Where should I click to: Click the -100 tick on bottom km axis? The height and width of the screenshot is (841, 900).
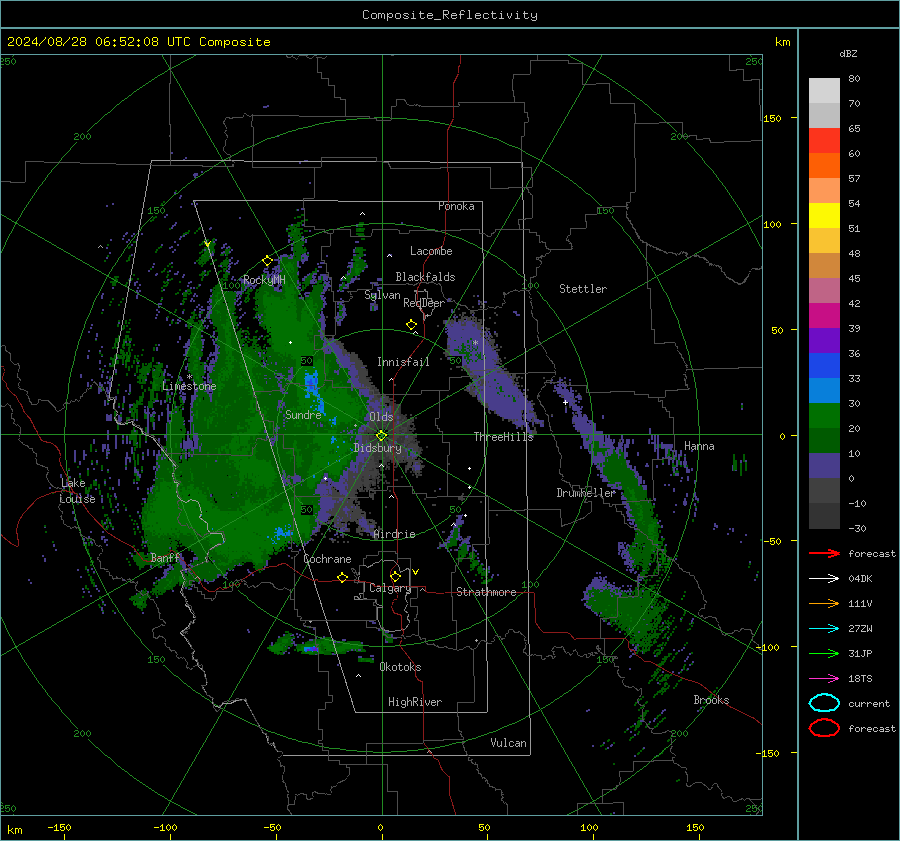coord(165,827)
